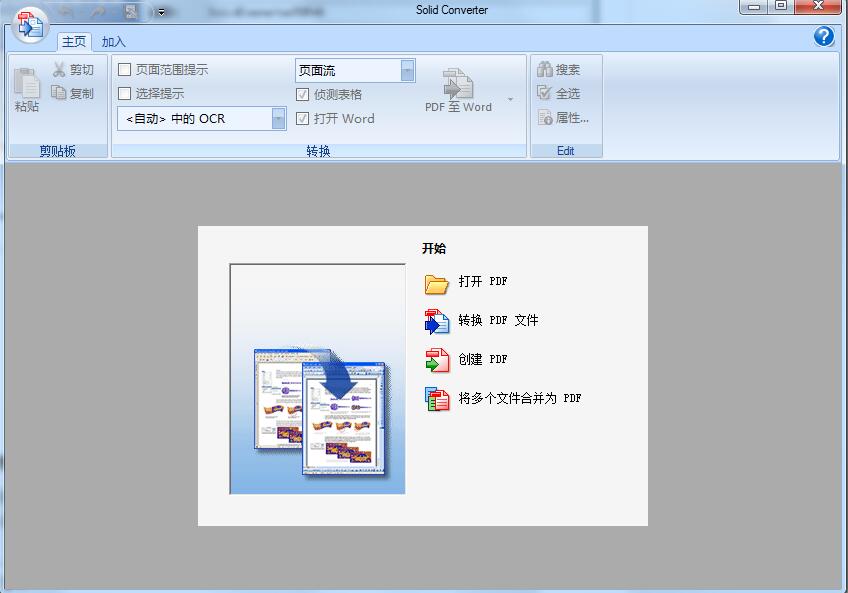This screenshot has width=848, height=593.
Task: Click the 全选 (Select All) icon
Action: pos(545,92)
